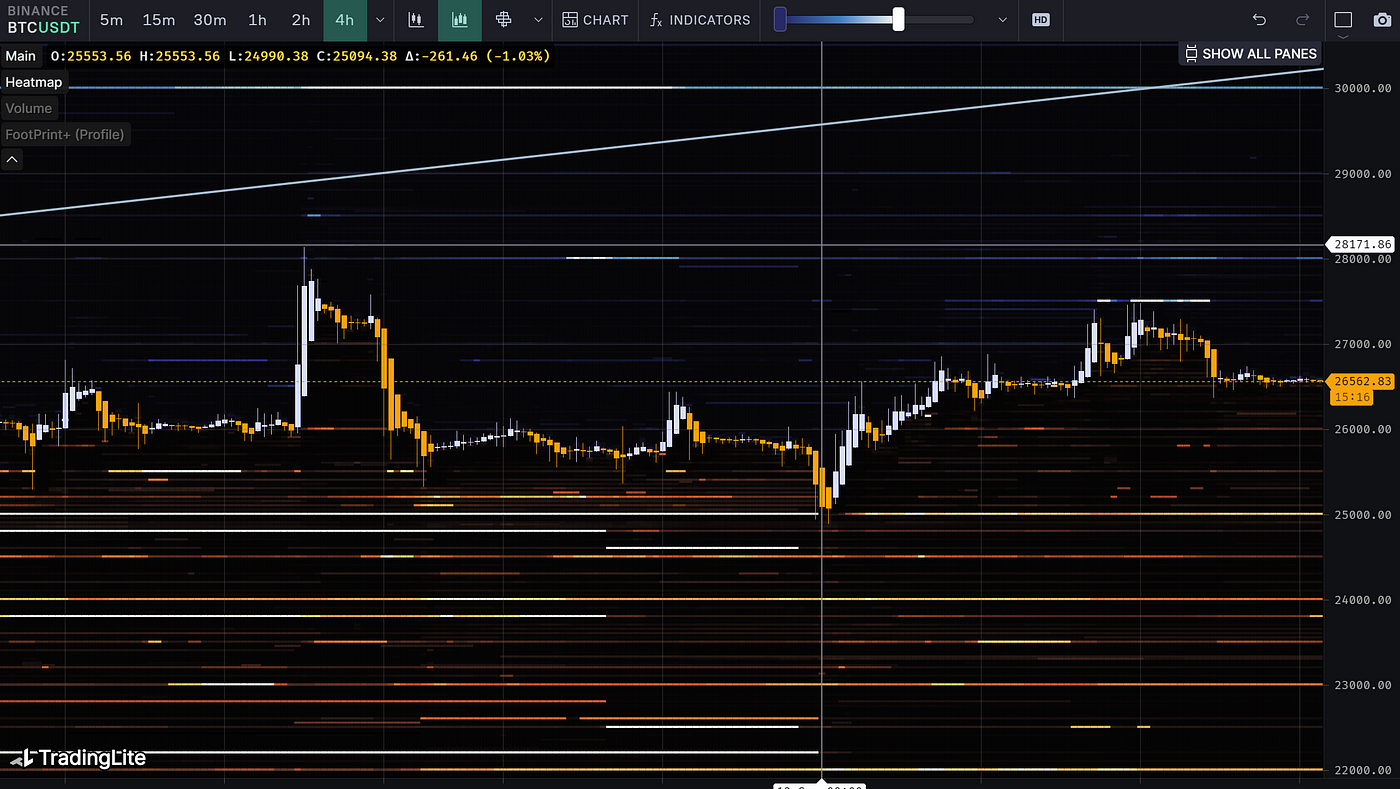Expand the timeframe dropdown arrow

coord(379,20)
